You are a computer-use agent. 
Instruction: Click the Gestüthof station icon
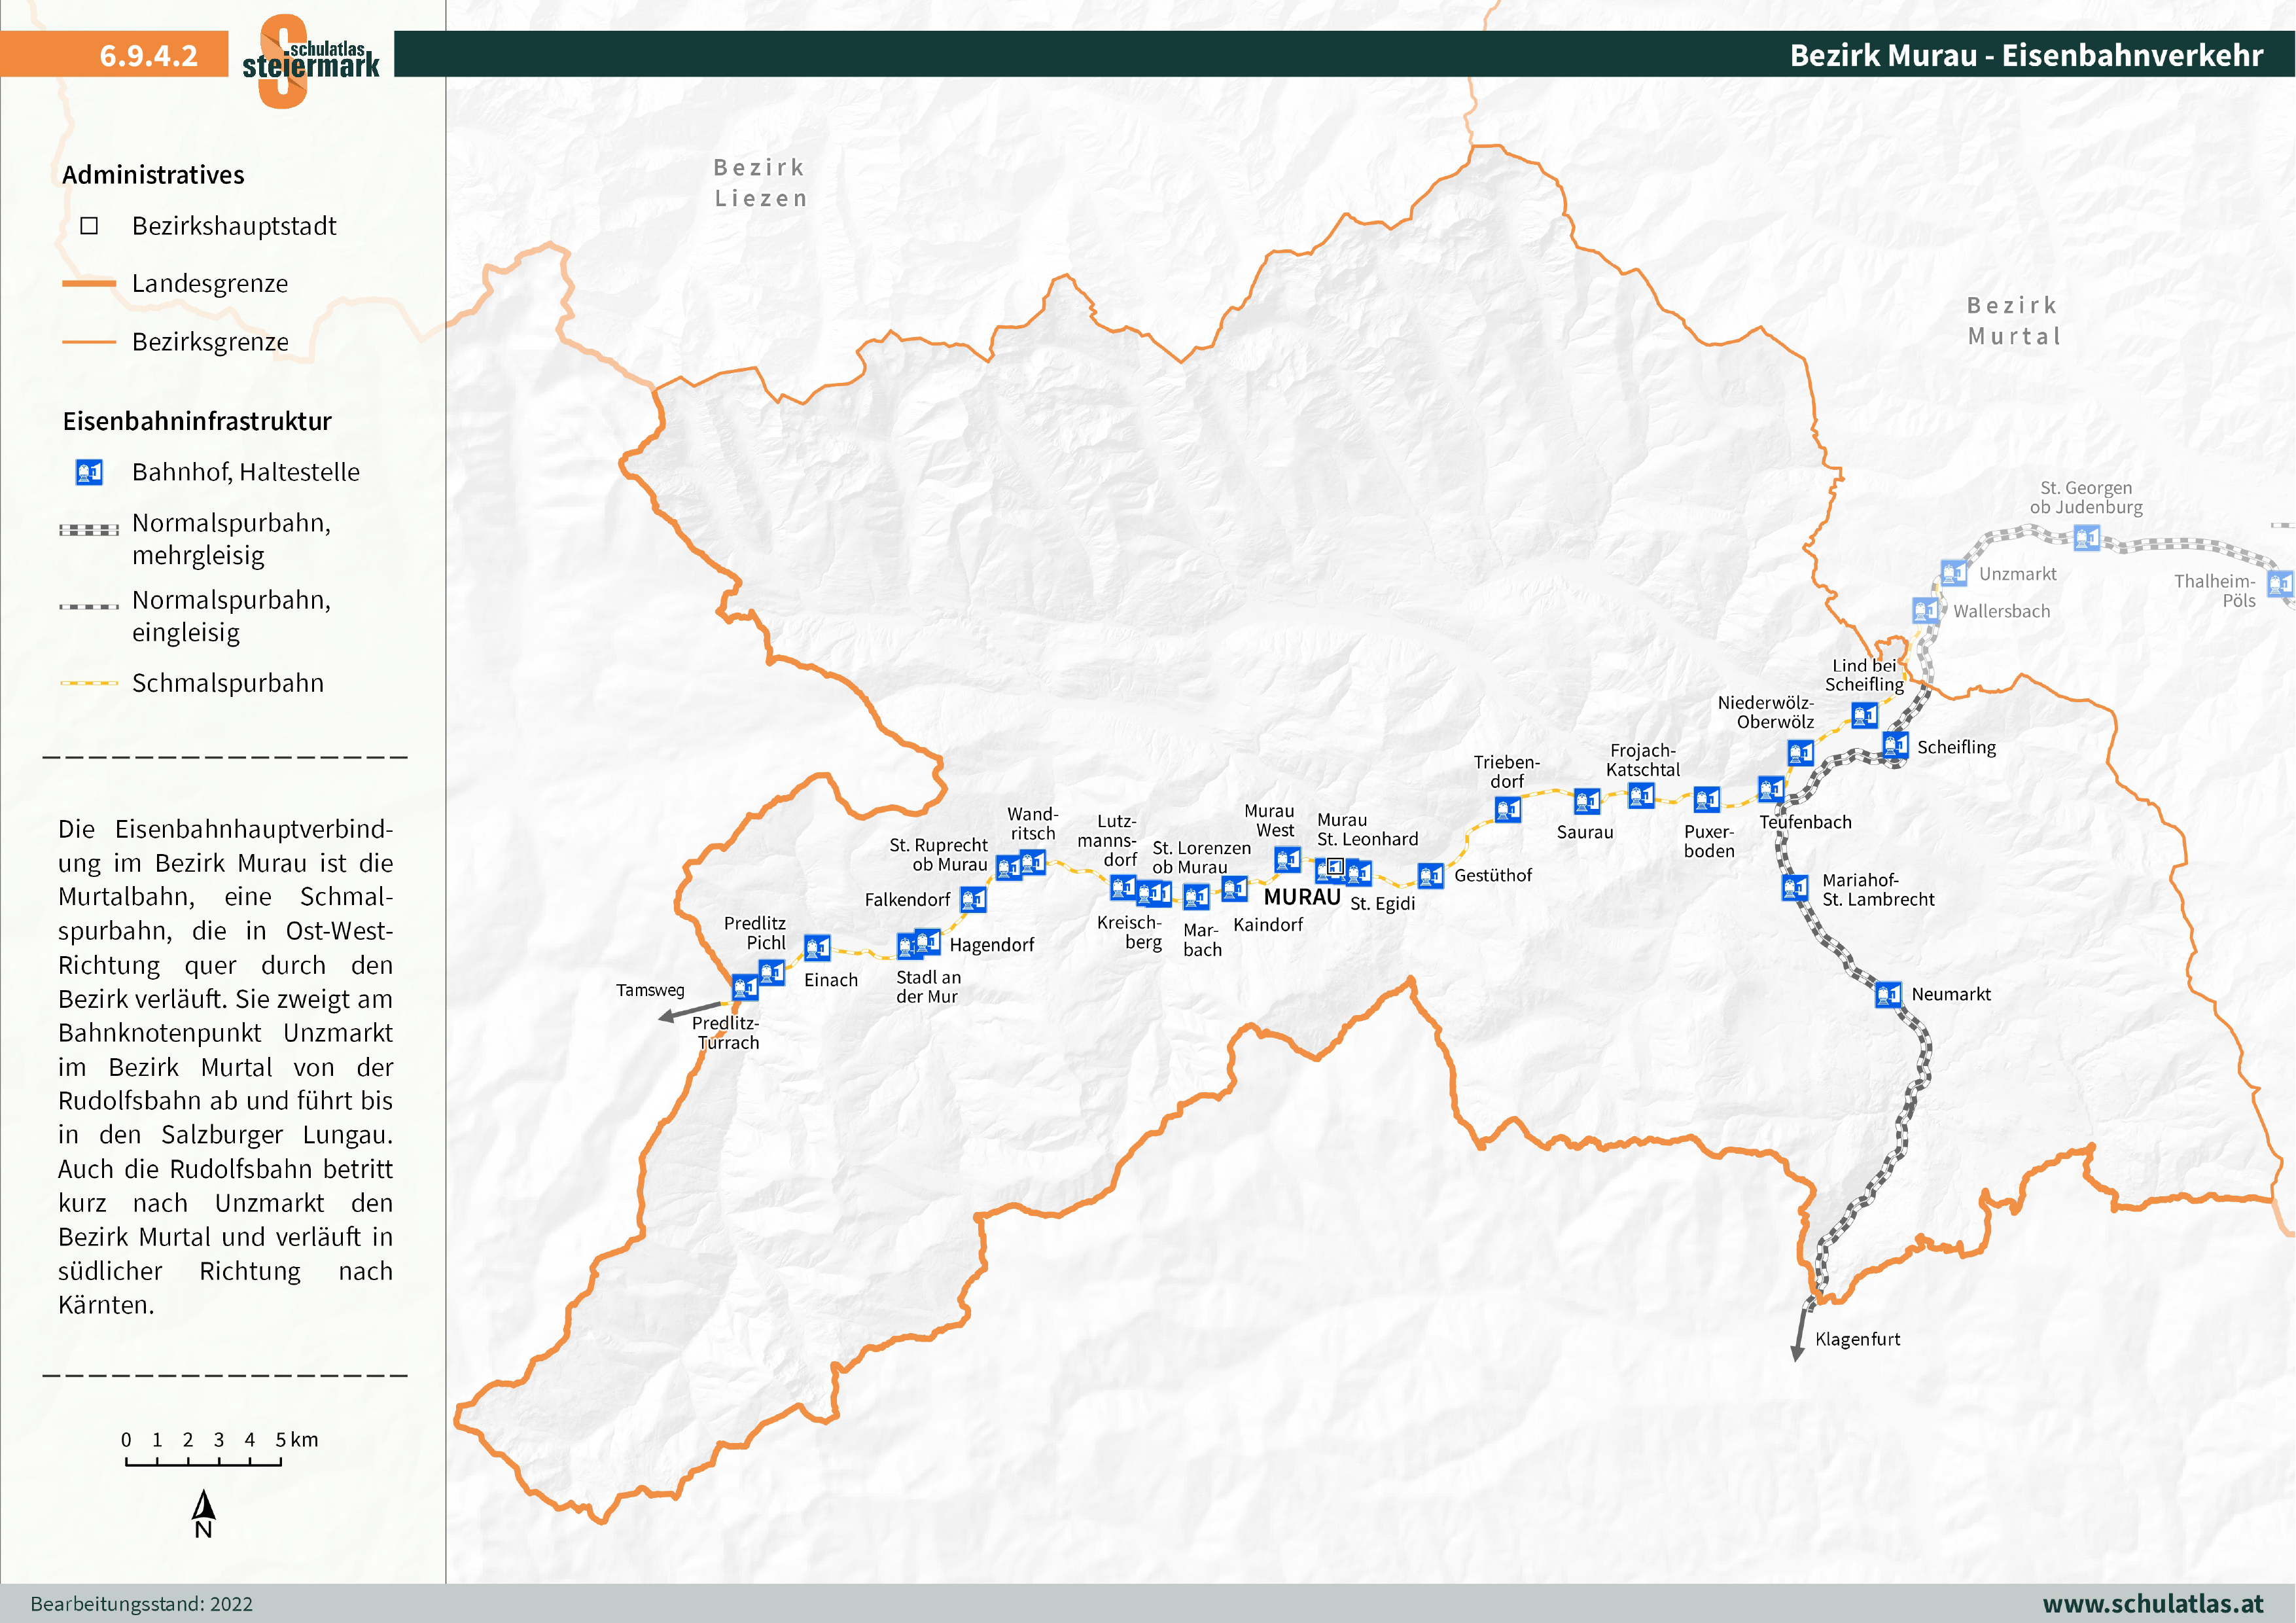coord(1430,876)
